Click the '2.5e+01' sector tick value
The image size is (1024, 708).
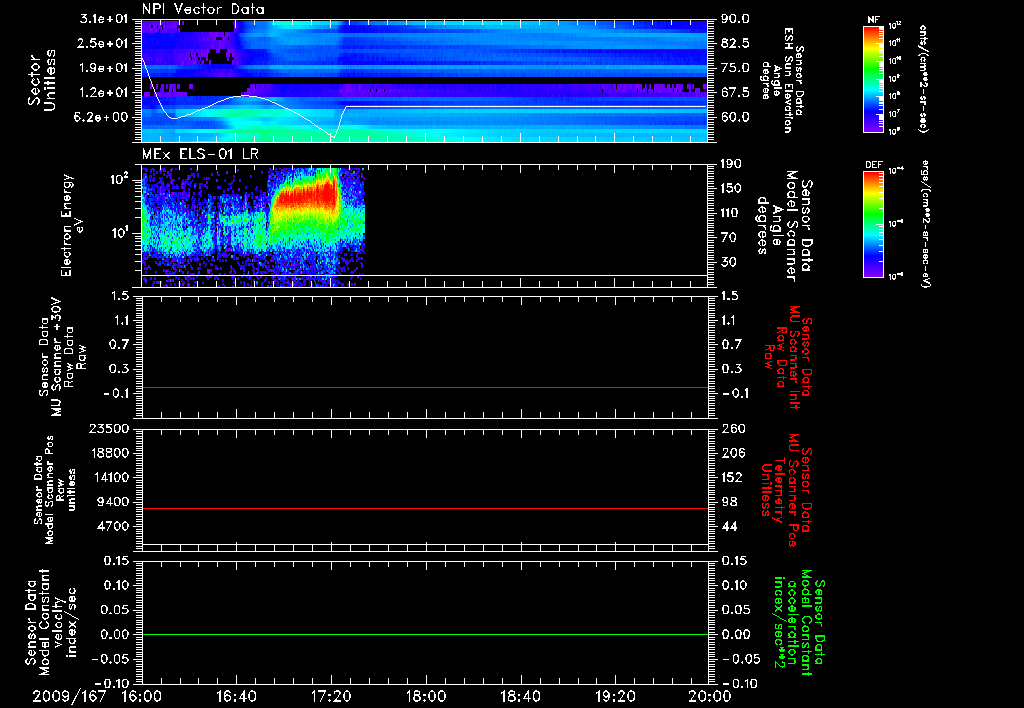103,43
